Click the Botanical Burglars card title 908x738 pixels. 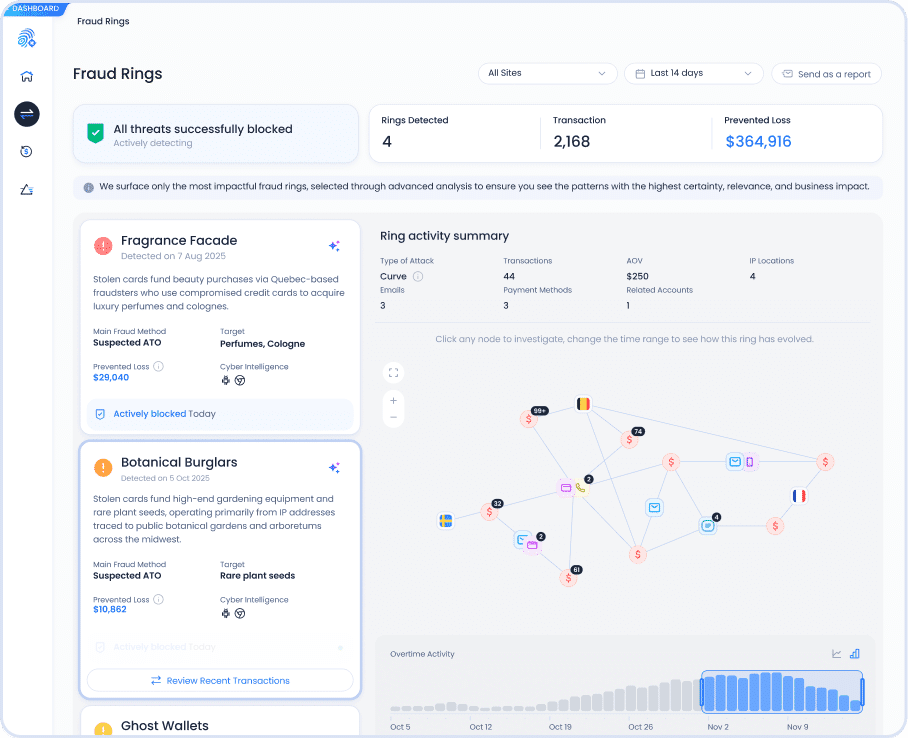[179, 462]
